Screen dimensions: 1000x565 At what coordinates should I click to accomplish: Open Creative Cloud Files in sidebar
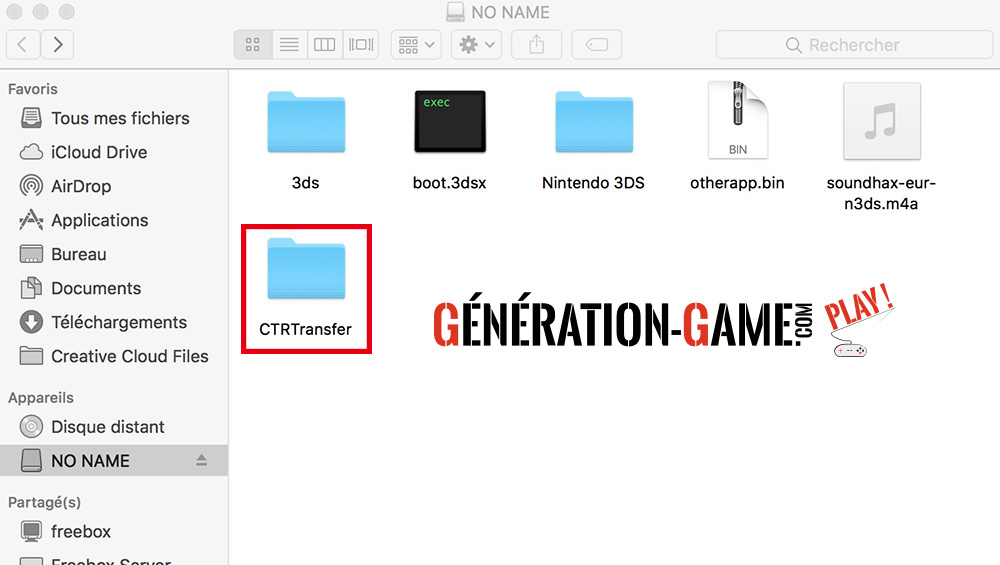[114, 356]
